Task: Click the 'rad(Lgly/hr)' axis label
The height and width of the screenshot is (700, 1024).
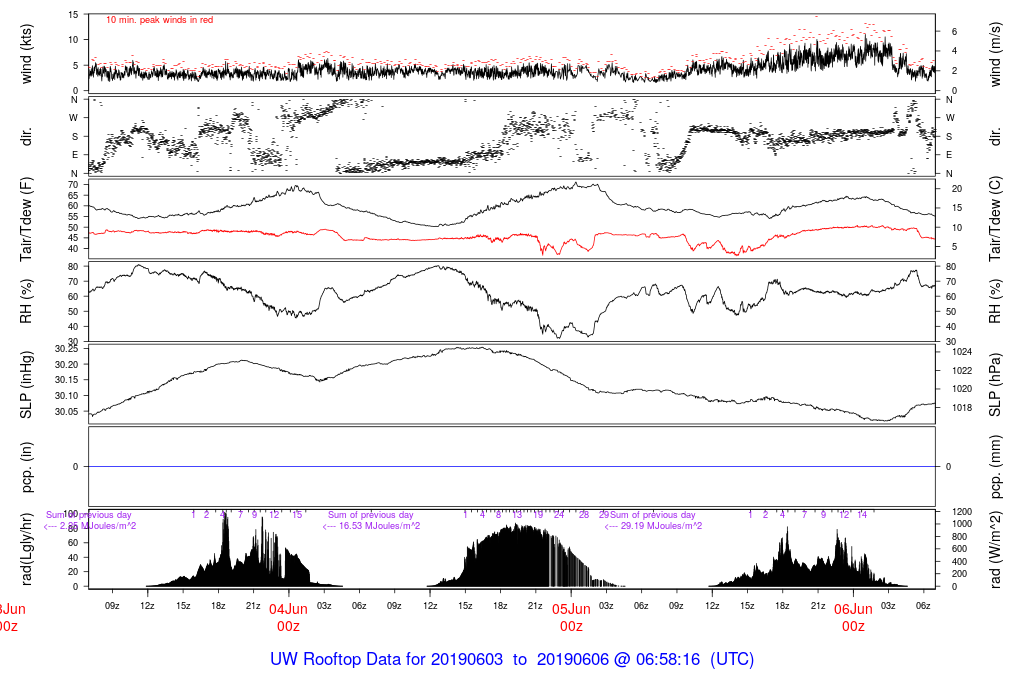Action: tap(25, 549)
